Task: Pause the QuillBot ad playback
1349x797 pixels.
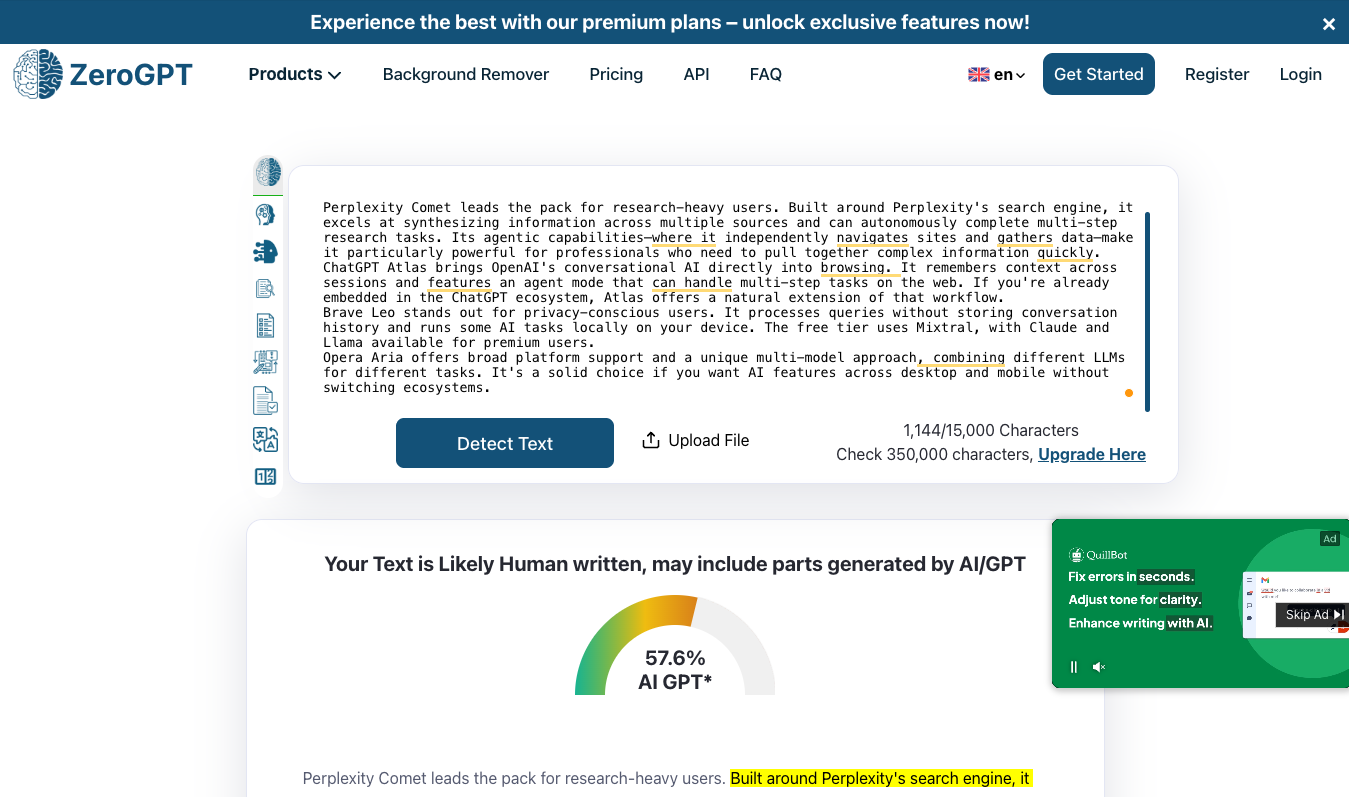Action: tap(1072, 666)
